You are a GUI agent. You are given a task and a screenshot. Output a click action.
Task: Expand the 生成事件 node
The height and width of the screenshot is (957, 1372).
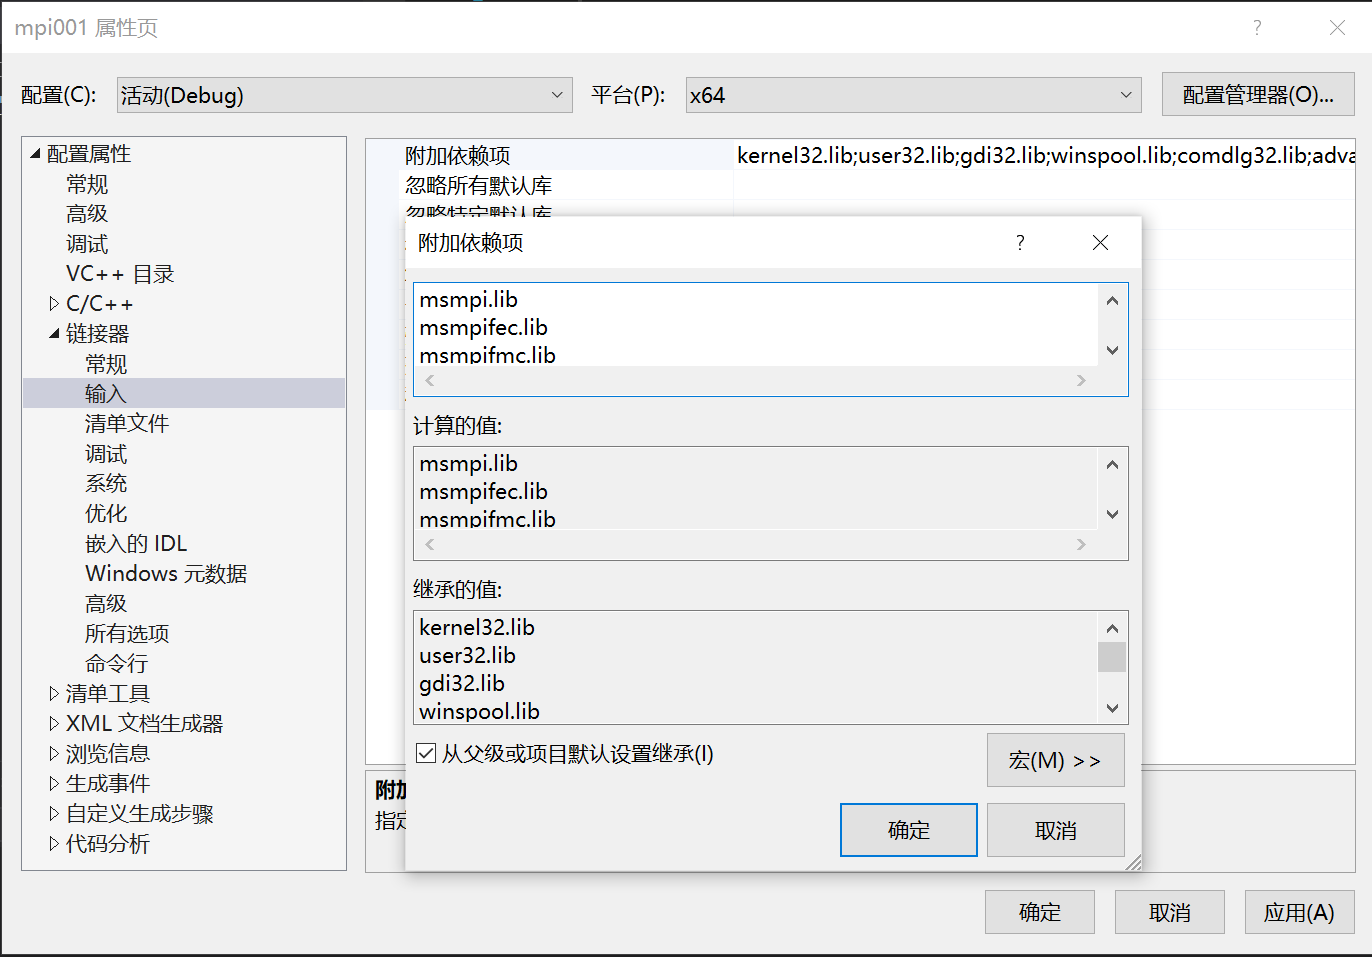(53, 783)
